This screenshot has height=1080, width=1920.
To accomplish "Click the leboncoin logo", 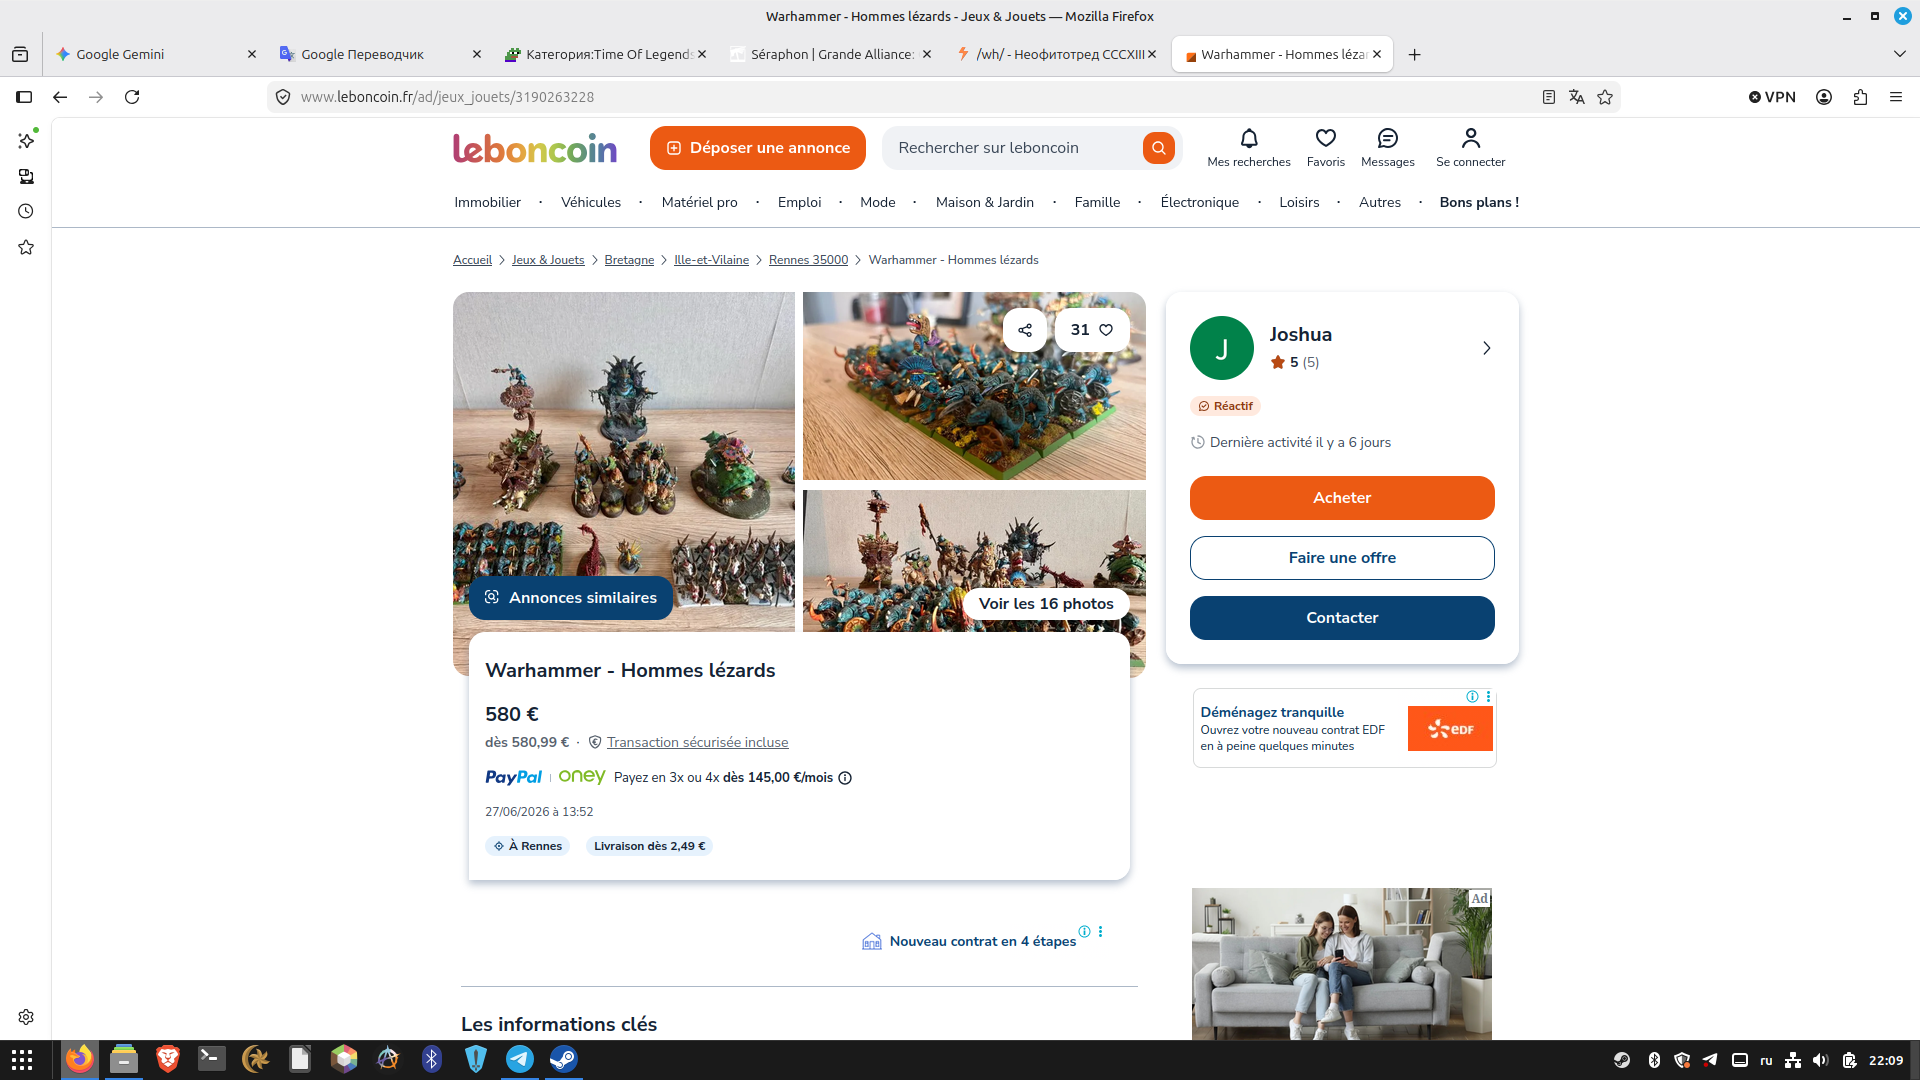I will tap(535, 148).
